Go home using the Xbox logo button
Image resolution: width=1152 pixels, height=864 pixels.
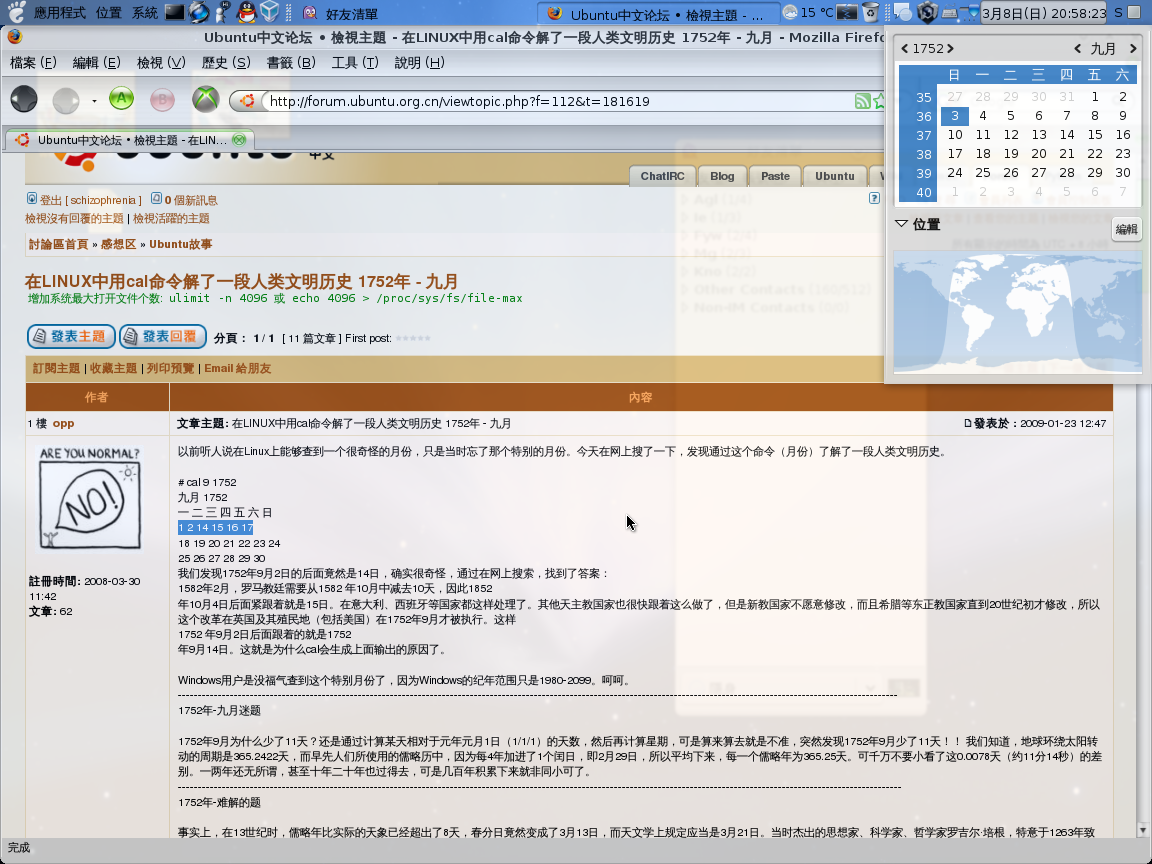pos(206,99)
